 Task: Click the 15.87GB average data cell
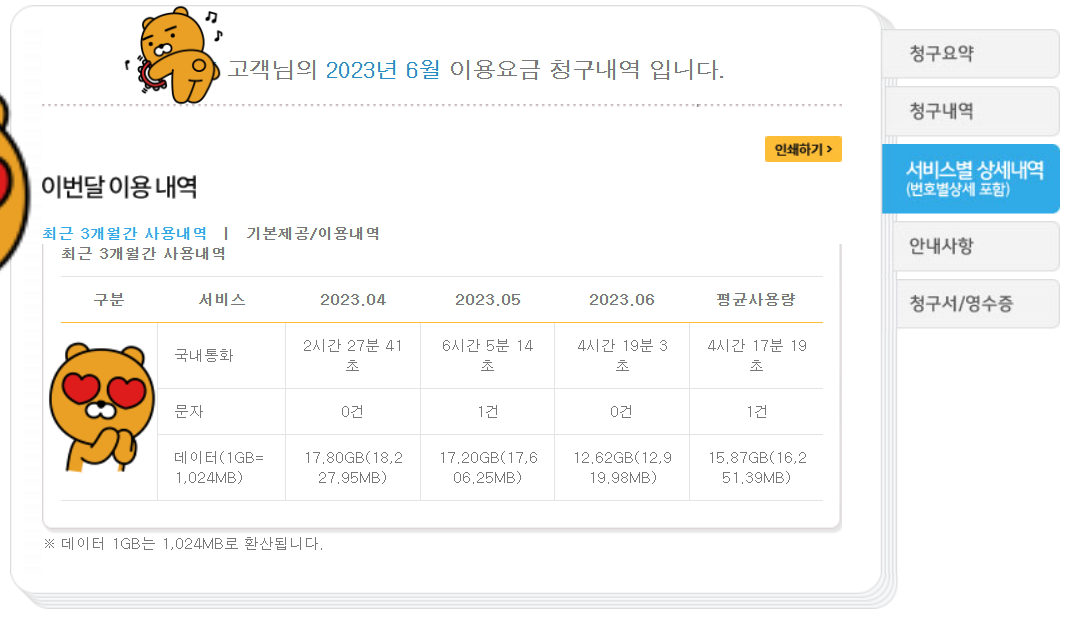click(756, 467)
